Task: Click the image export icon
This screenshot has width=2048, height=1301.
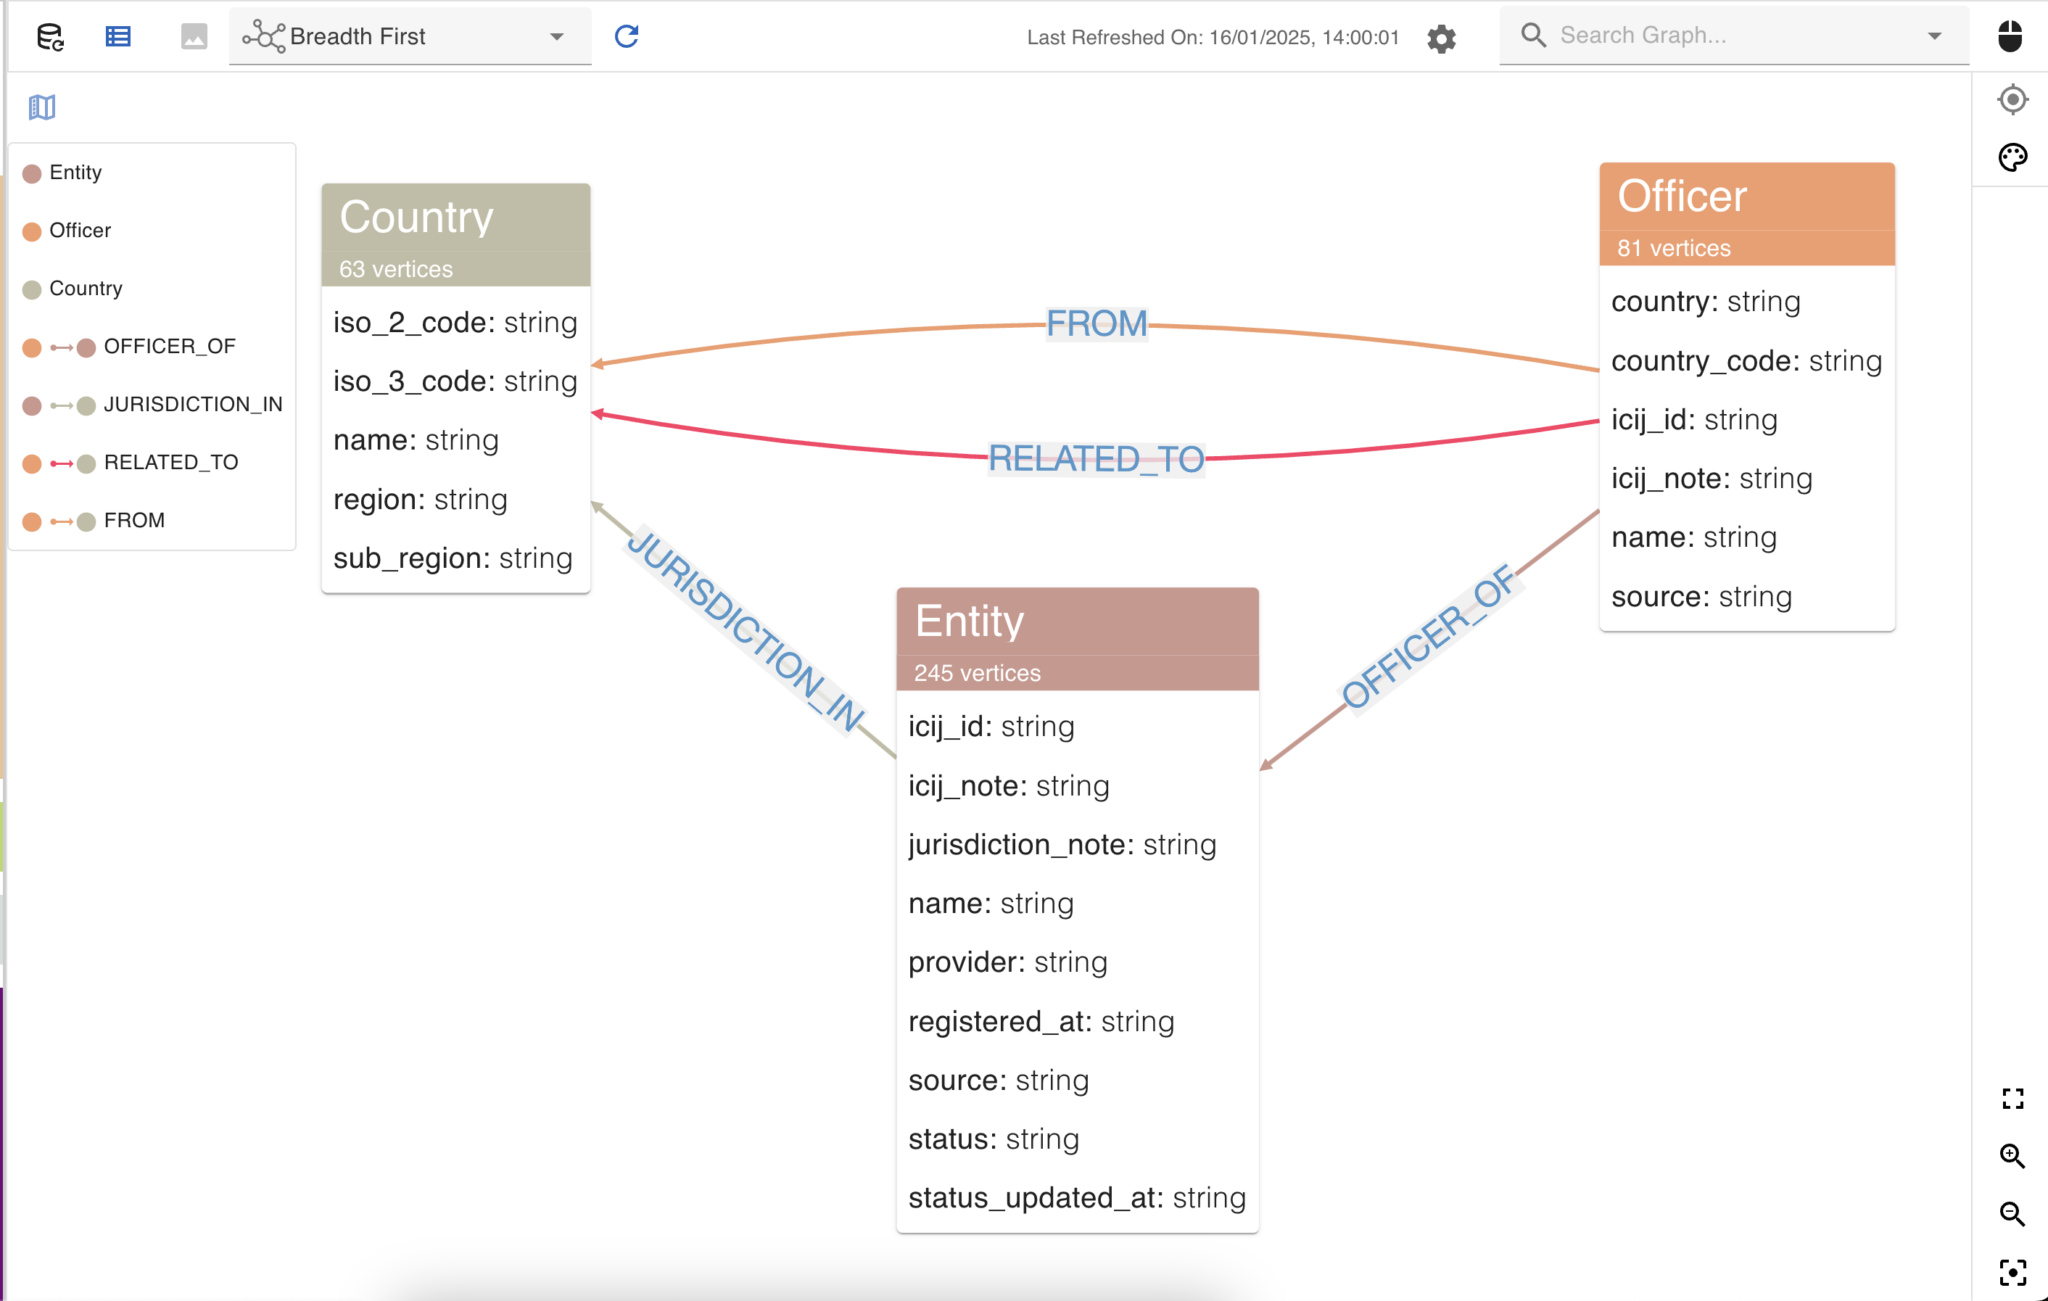Action: click(x=192, y=36)
